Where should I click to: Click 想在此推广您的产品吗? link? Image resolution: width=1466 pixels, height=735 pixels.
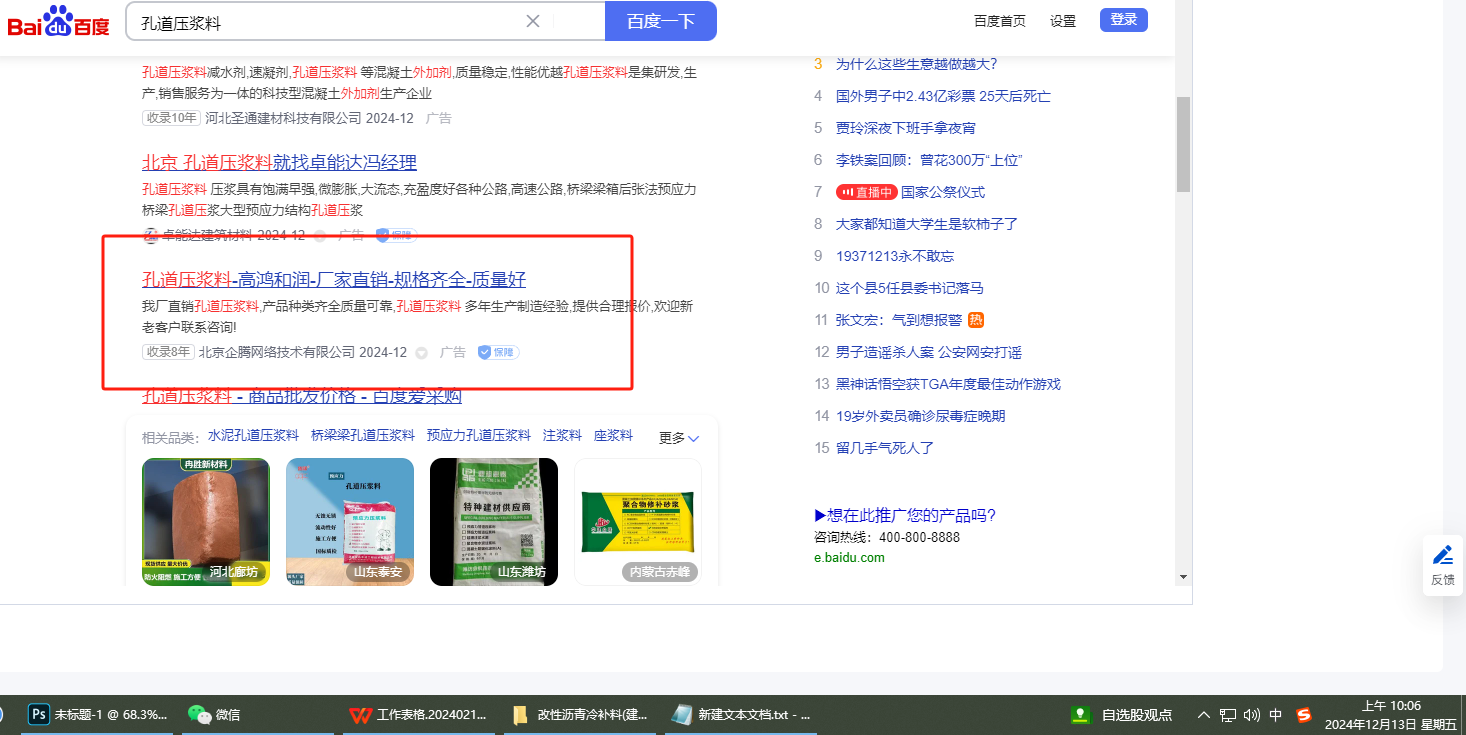point(905,516)
